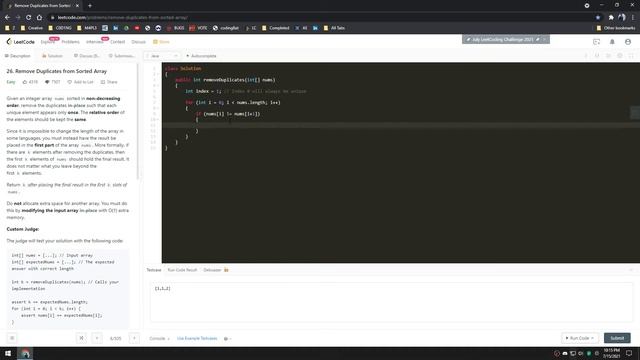Screen dimensions: 640x360
Task: Select the Debugger tab
Action: (x=216, y=270)
